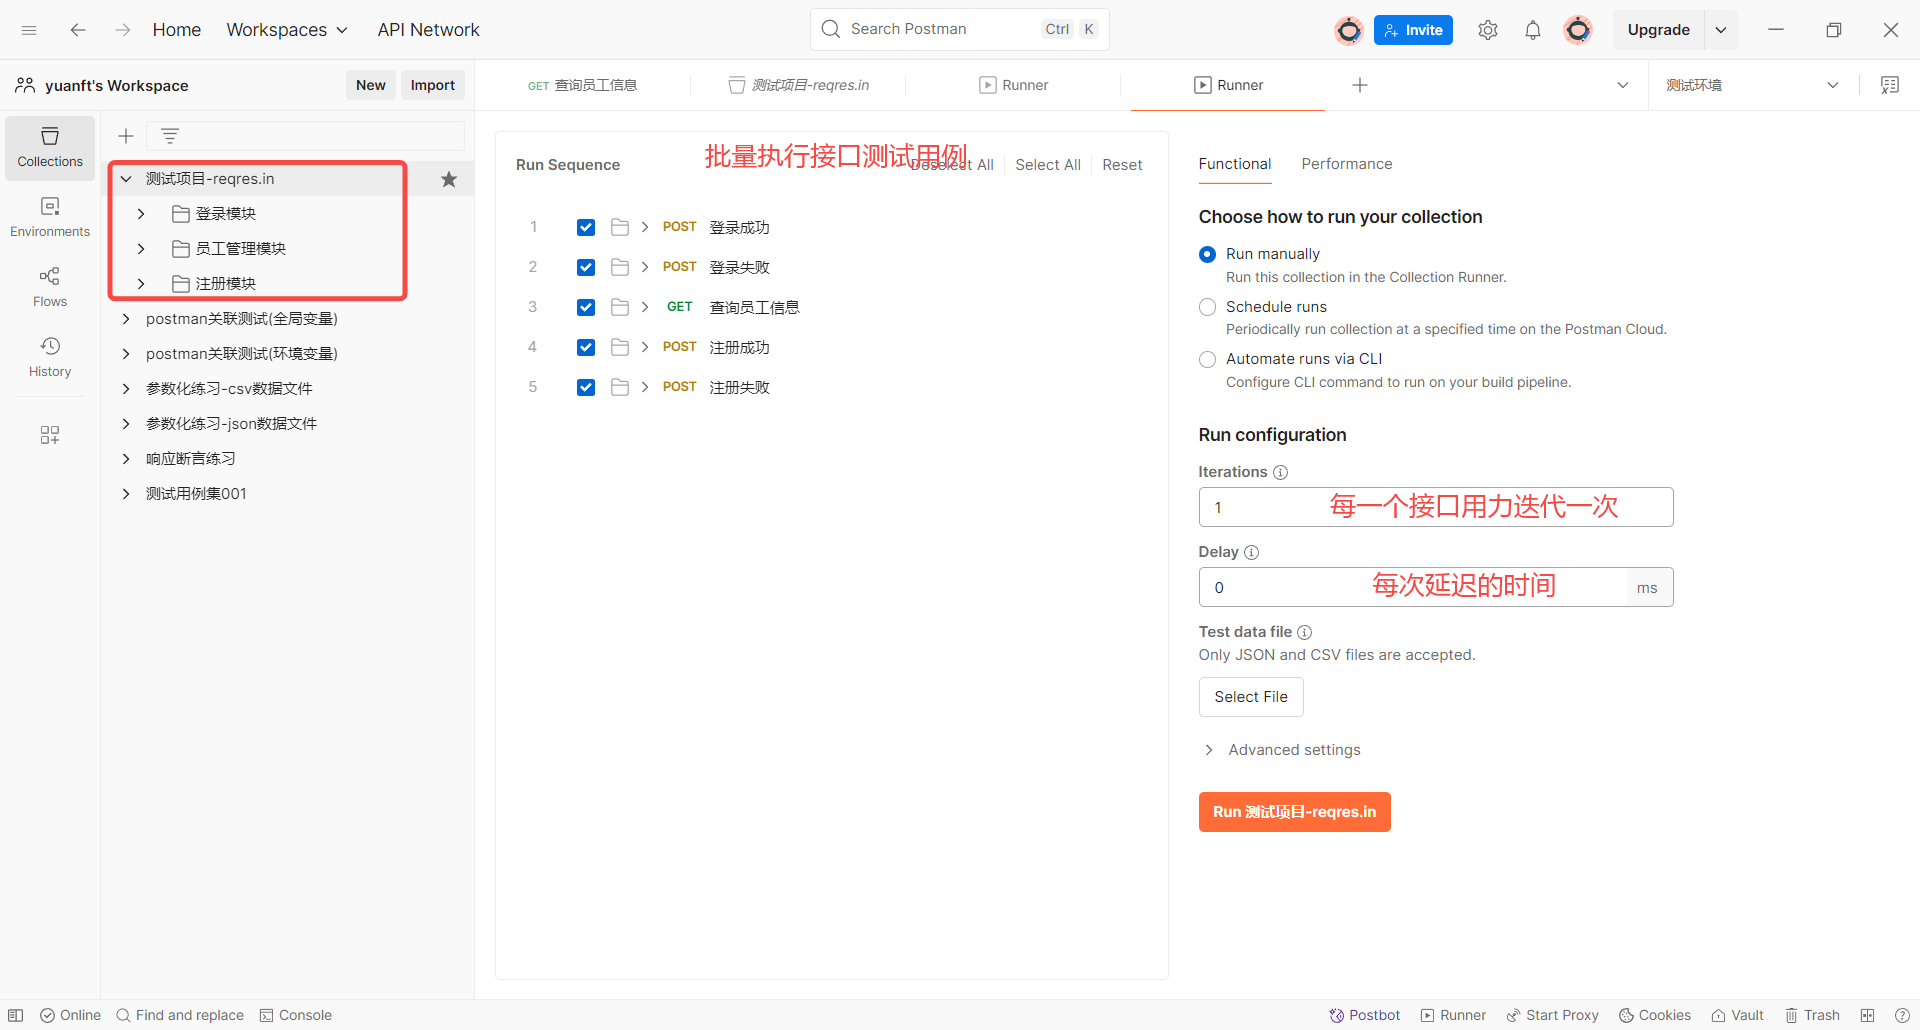Click the Iterations info icon
This screenshot has width=1920, height=1030.
pyautogui.click(x=1280, y=472)
